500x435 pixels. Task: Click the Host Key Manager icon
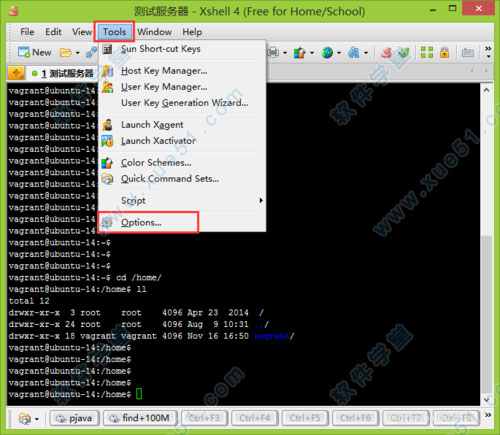tap(107, 71)
